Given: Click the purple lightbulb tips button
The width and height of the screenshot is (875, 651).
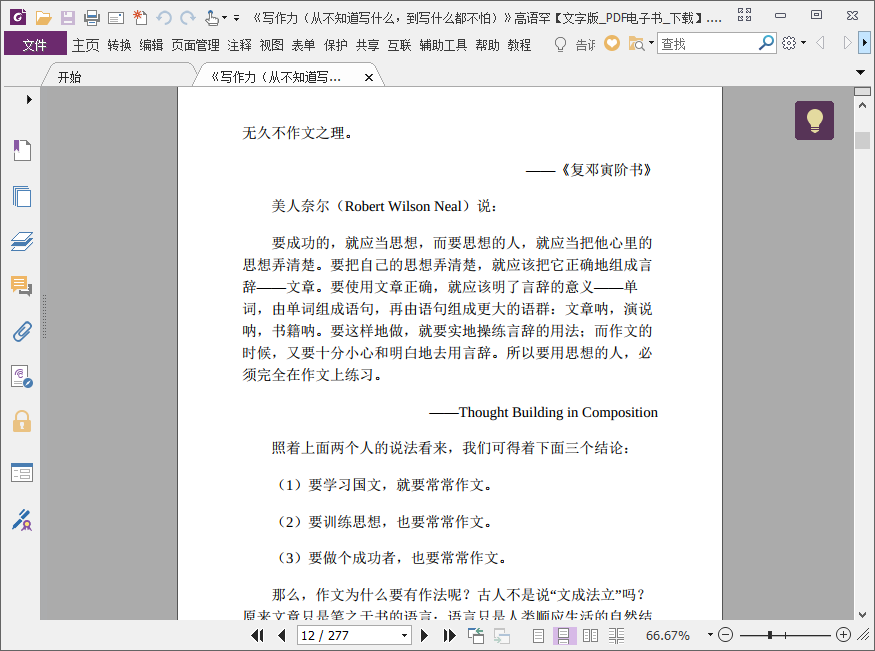Looking at the screenshot, I should tap(814, 120).
